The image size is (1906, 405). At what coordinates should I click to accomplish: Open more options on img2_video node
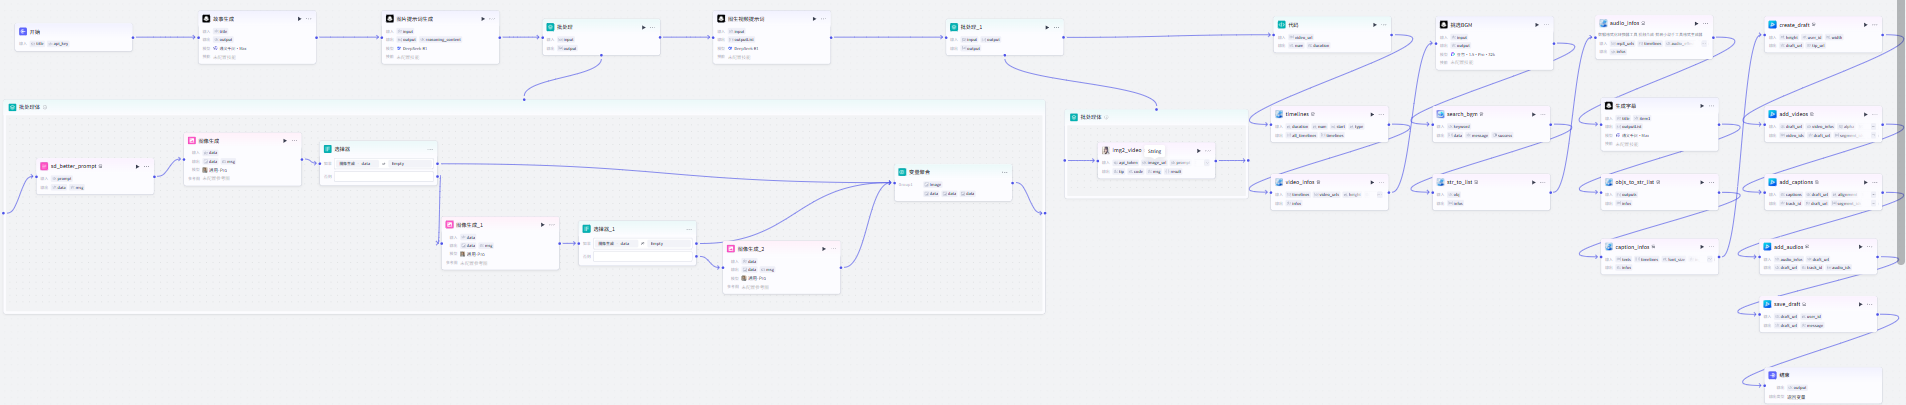(x=1207, y=151)
